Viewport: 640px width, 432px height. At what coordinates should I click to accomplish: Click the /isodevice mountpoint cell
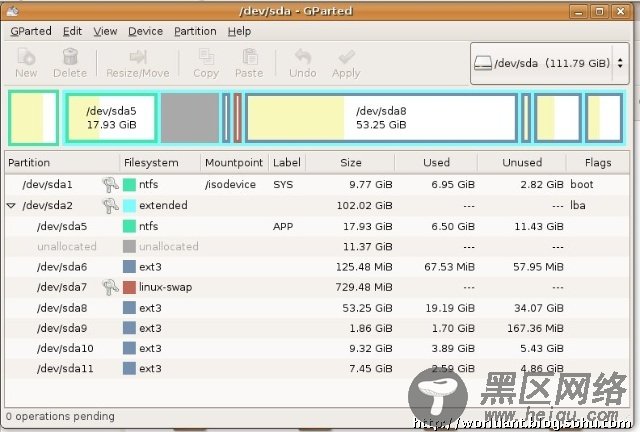230,185
